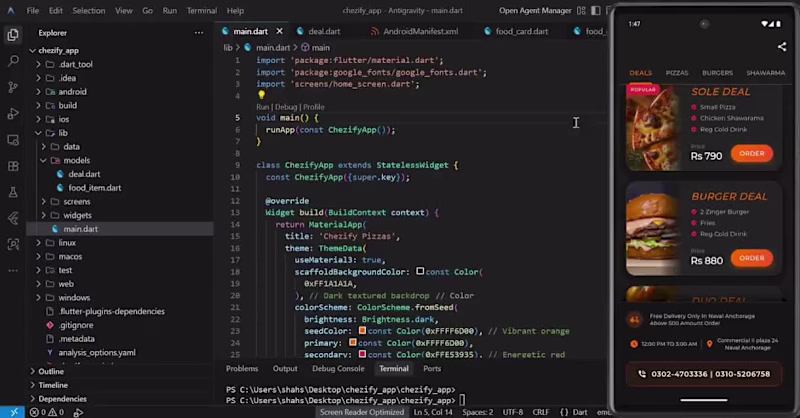Switch to the Ports panel tab
800x418 pixels.
click(x=432, y=368)
